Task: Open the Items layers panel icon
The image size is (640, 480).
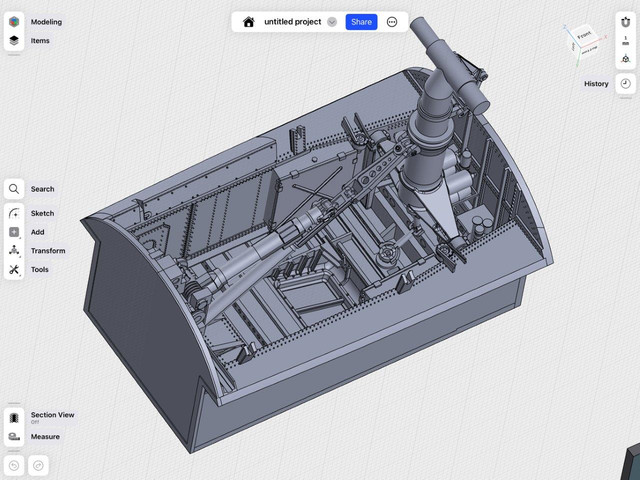Action: click(14, 41)
